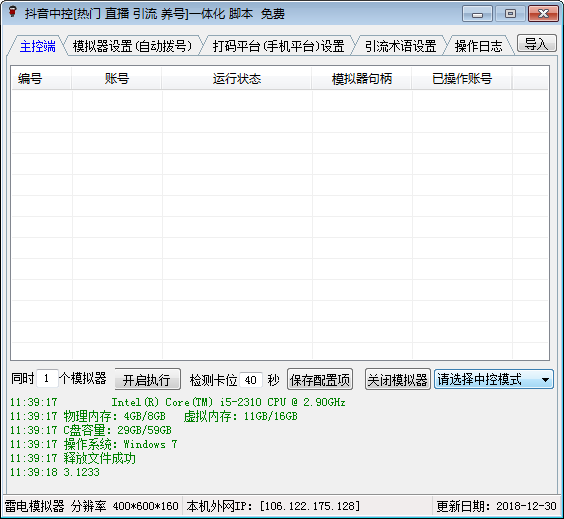Click the 运行状态 column header
Viewport: 564px width, 519px height.
tap(237, 78)
